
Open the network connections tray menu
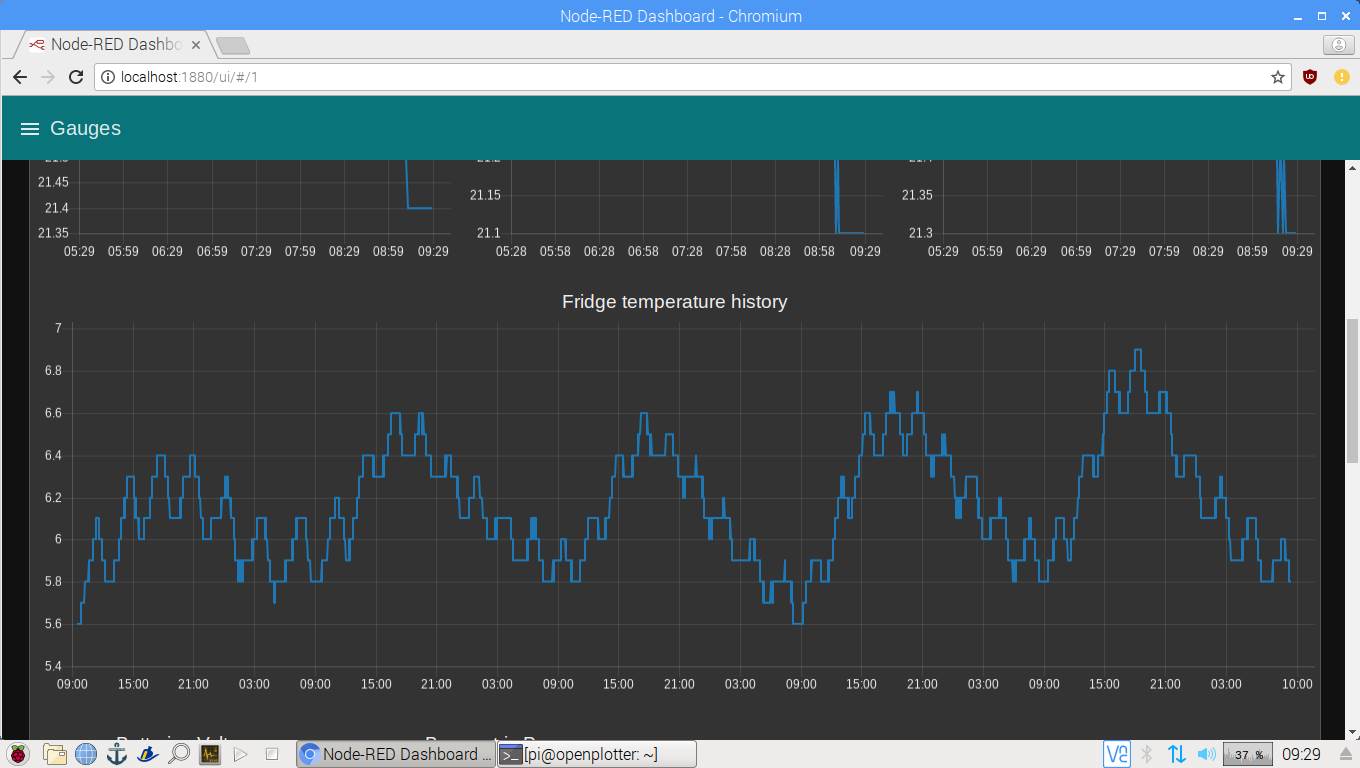click(1177, 754)
